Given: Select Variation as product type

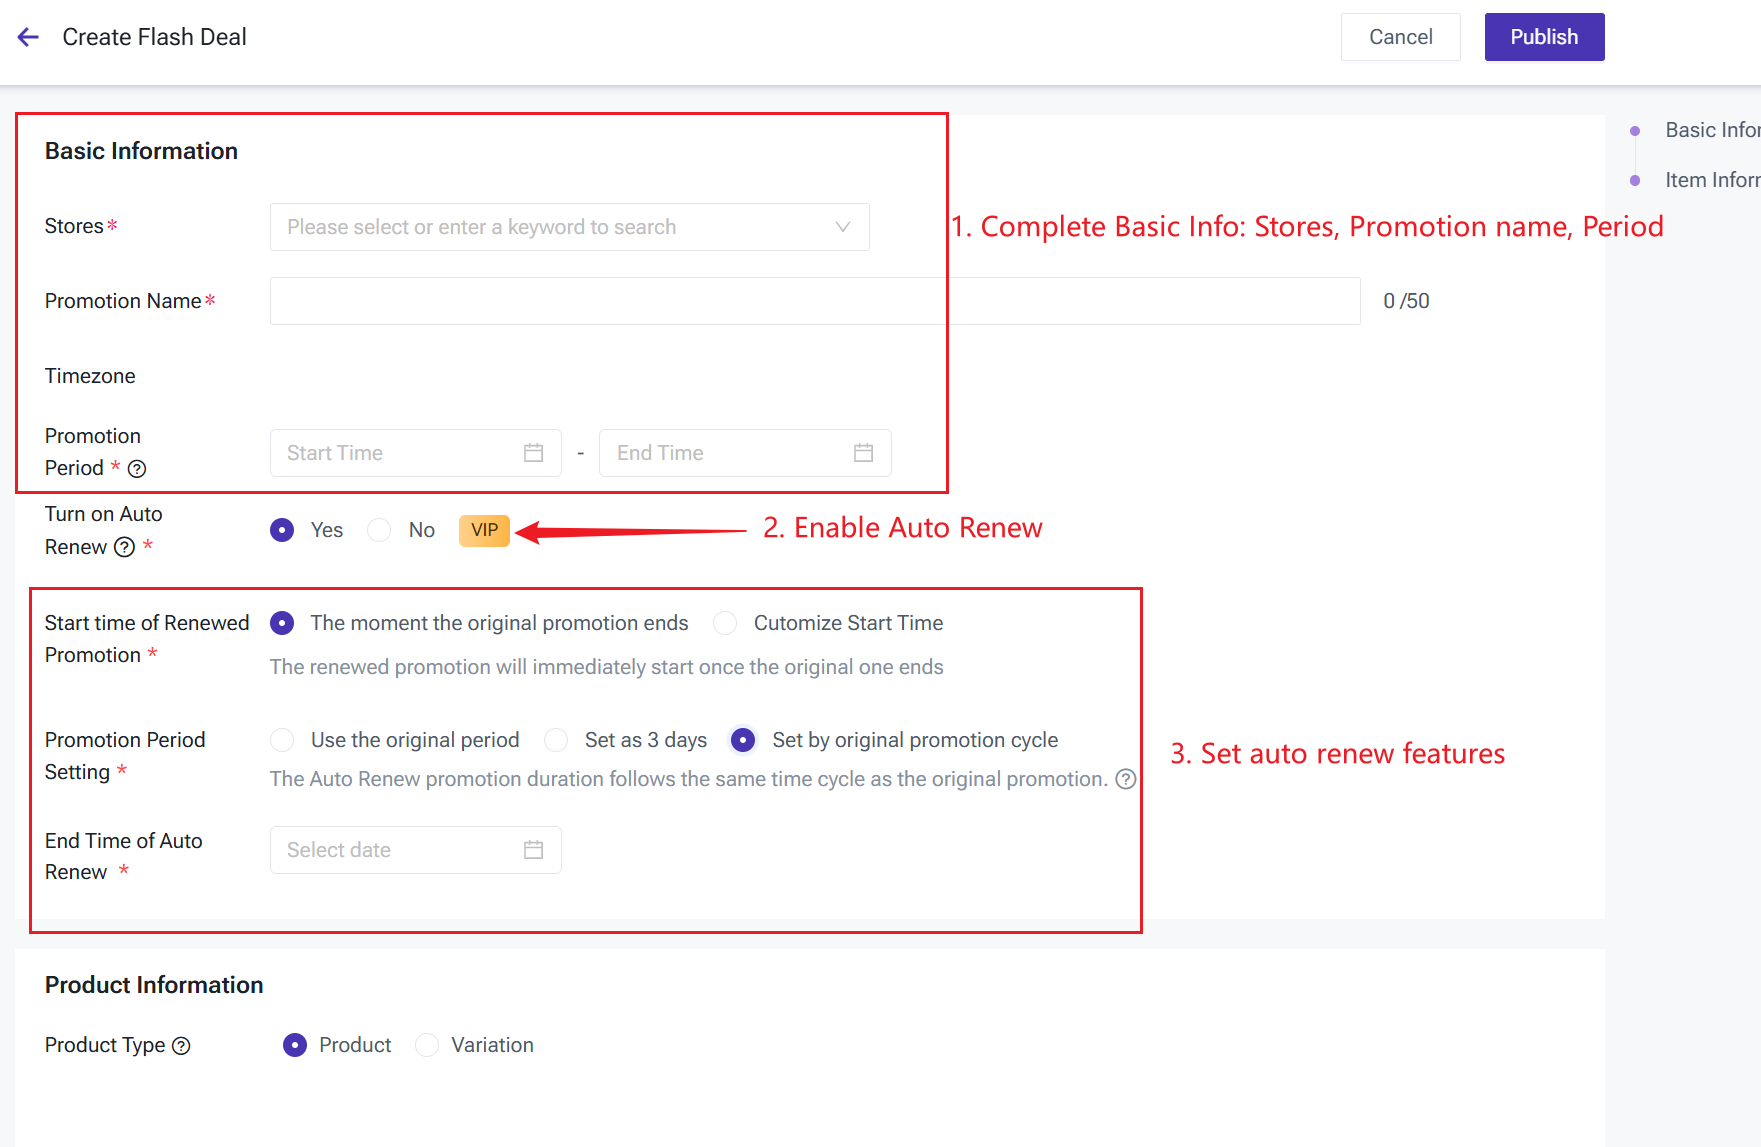Looking at the screenshot, I should tap(427, 1045).
